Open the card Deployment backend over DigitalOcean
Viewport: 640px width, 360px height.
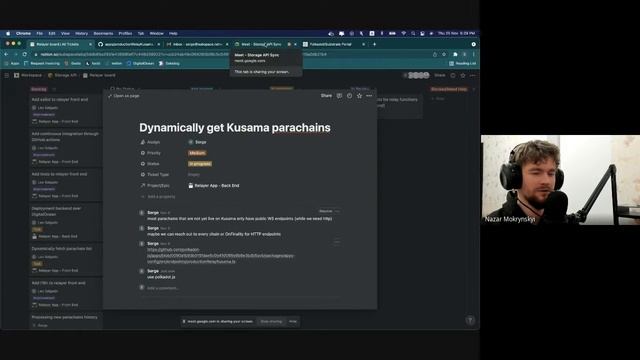click(x=65, y=222)
